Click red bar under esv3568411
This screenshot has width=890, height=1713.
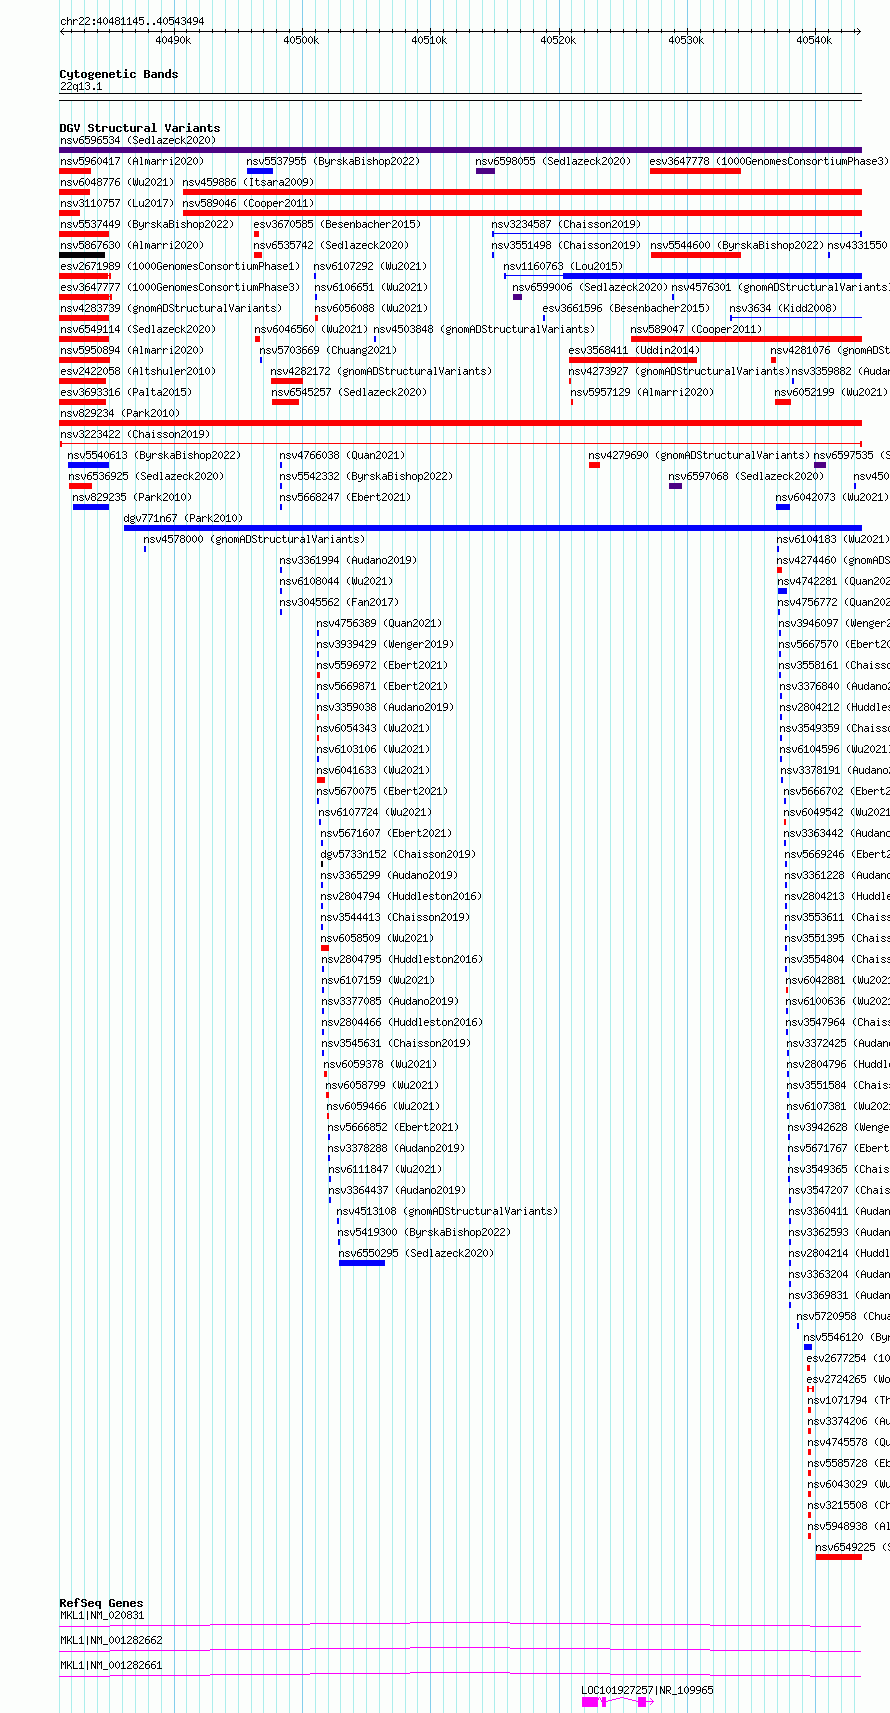(x=633, y=360)
